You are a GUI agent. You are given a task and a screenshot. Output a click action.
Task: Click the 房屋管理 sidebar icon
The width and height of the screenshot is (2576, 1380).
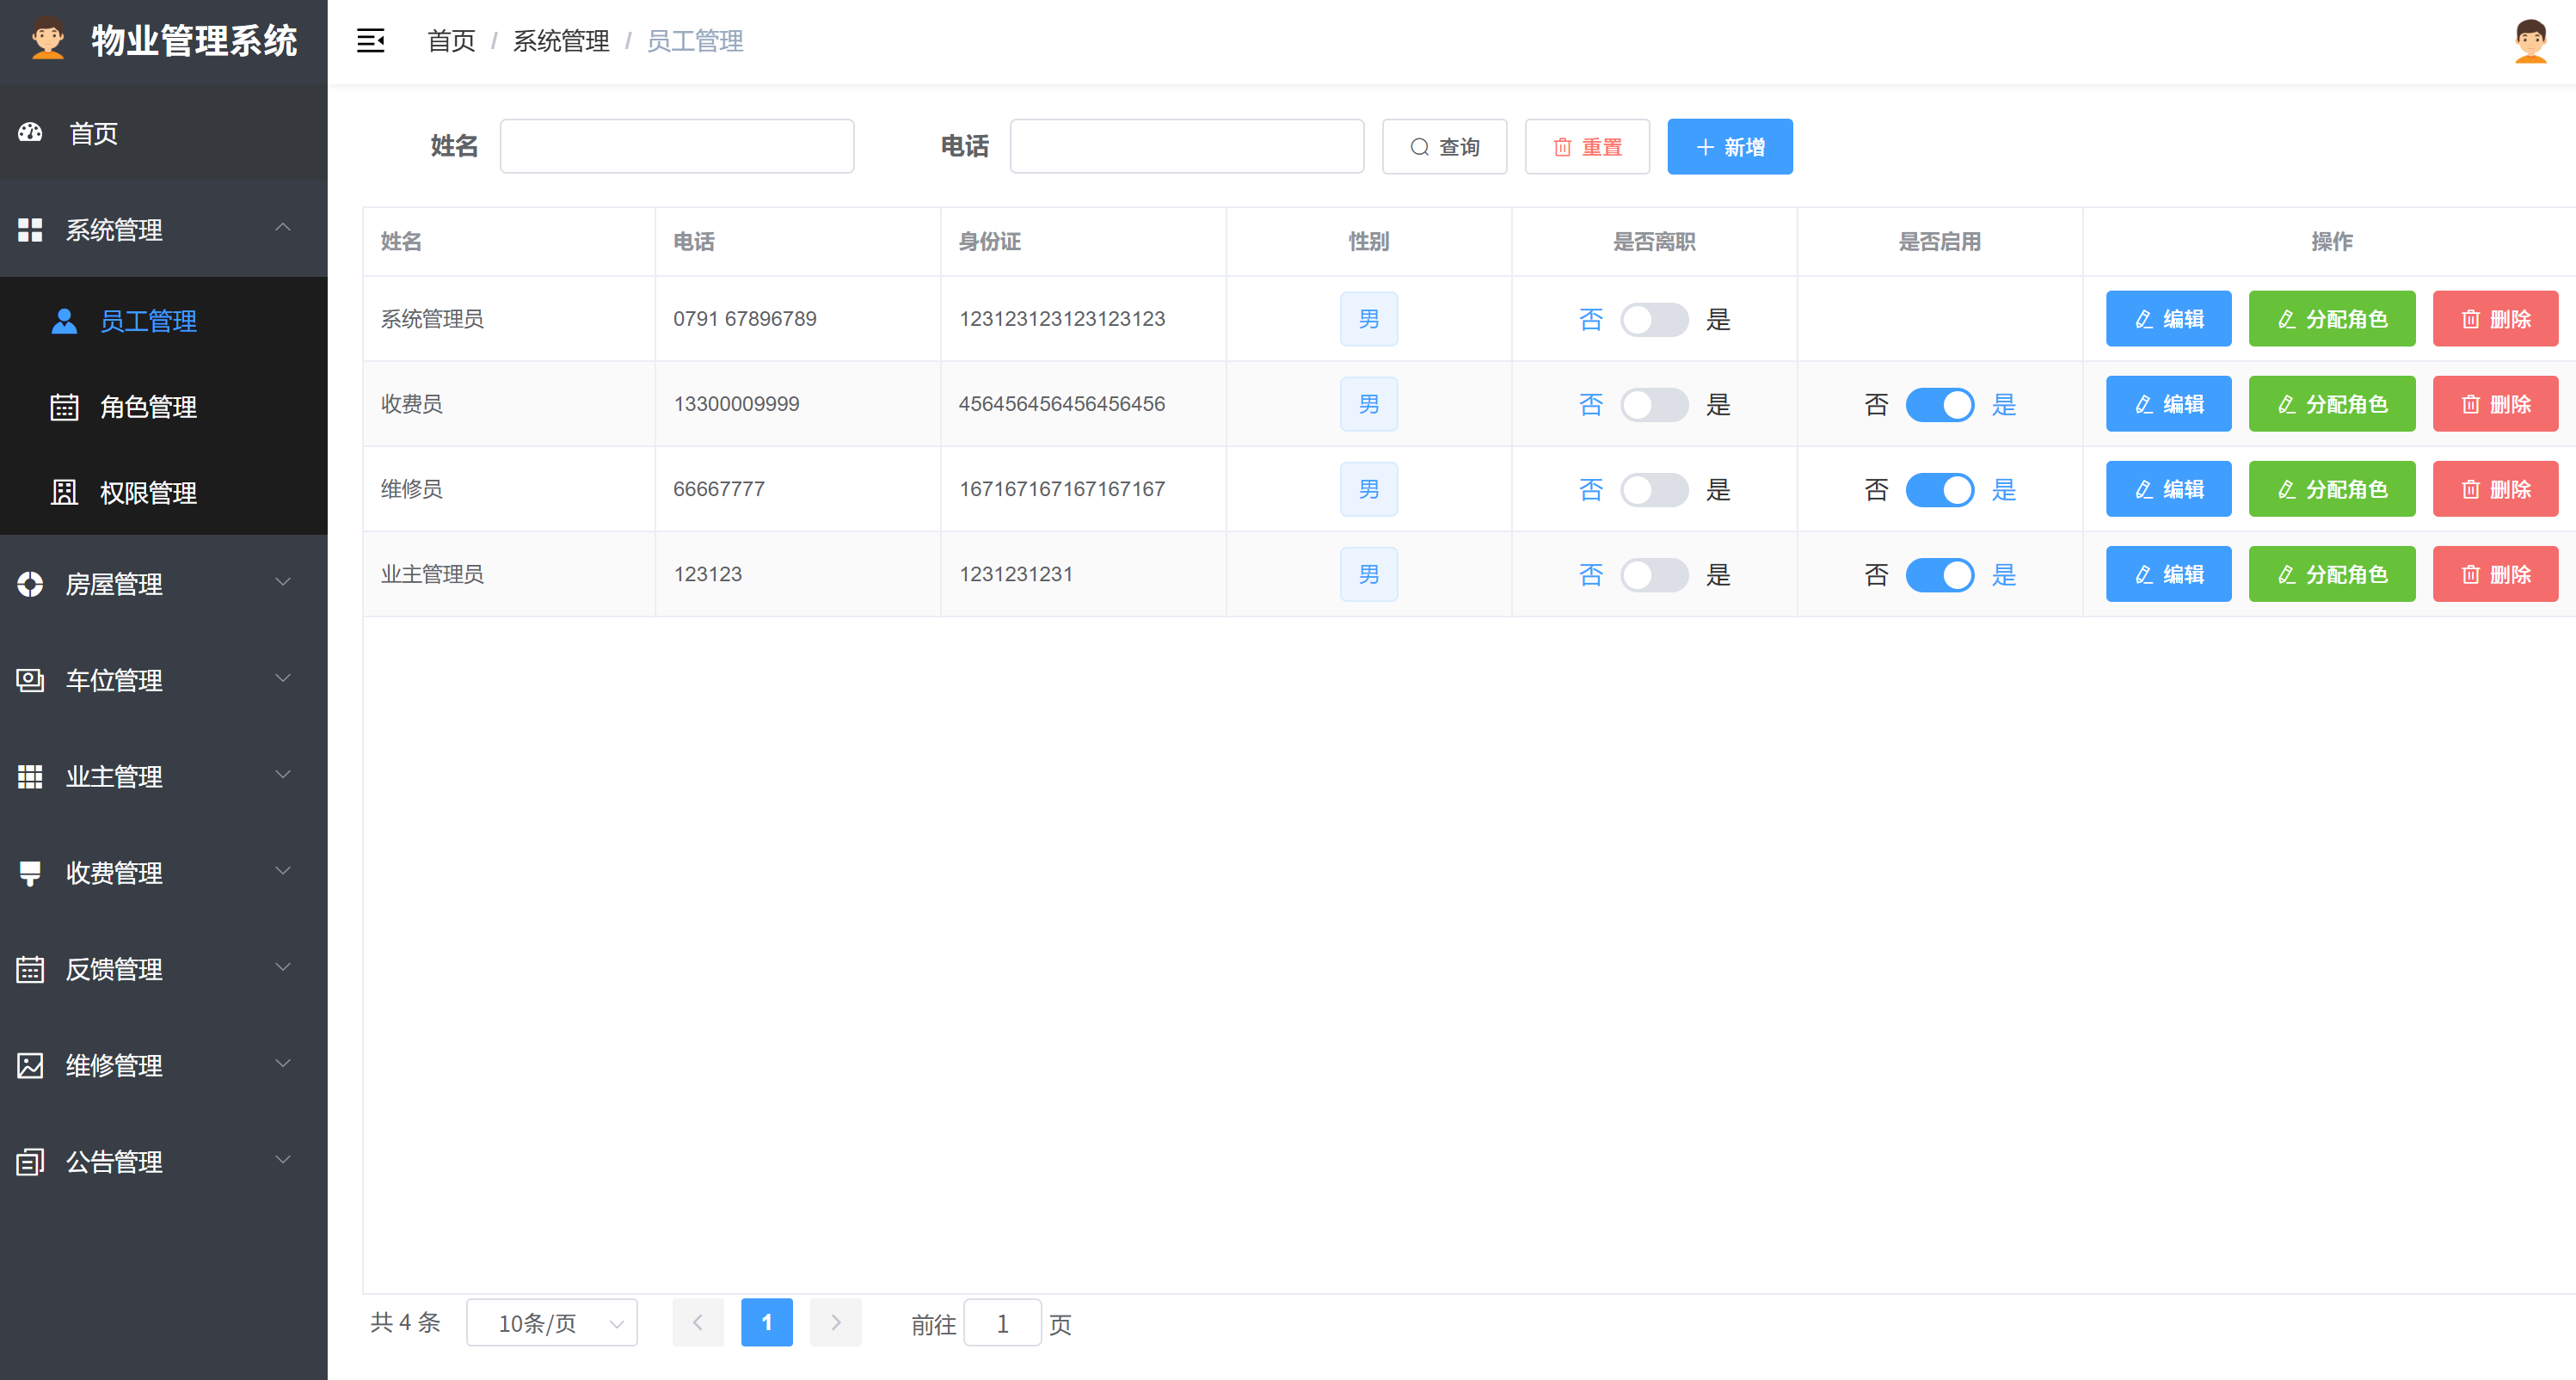point(30,584)
